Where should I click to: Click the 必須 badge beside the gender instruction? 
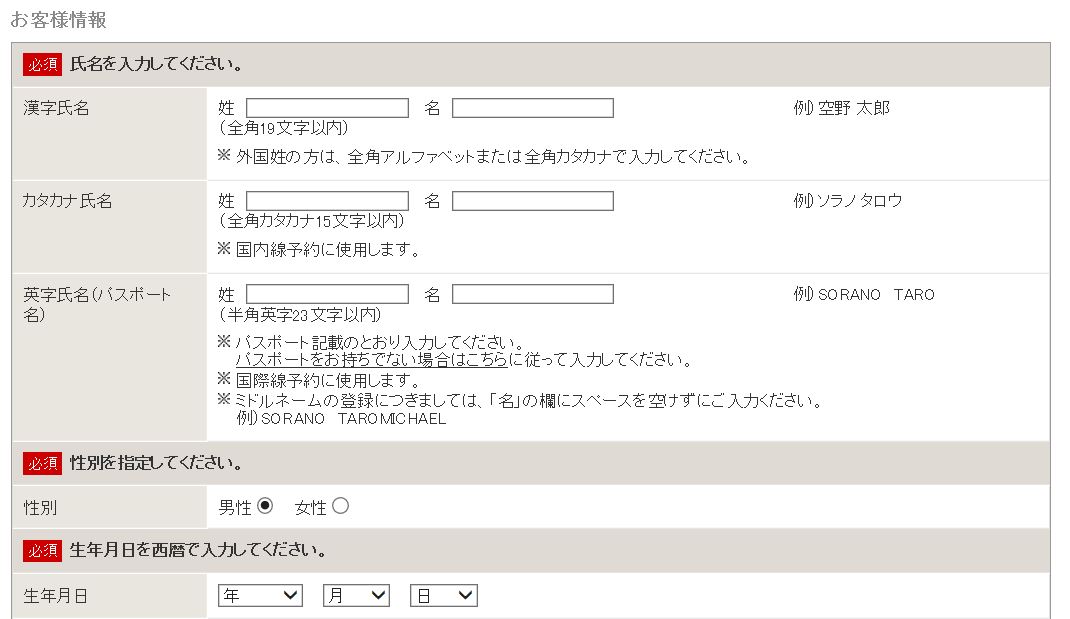(43, 463)
